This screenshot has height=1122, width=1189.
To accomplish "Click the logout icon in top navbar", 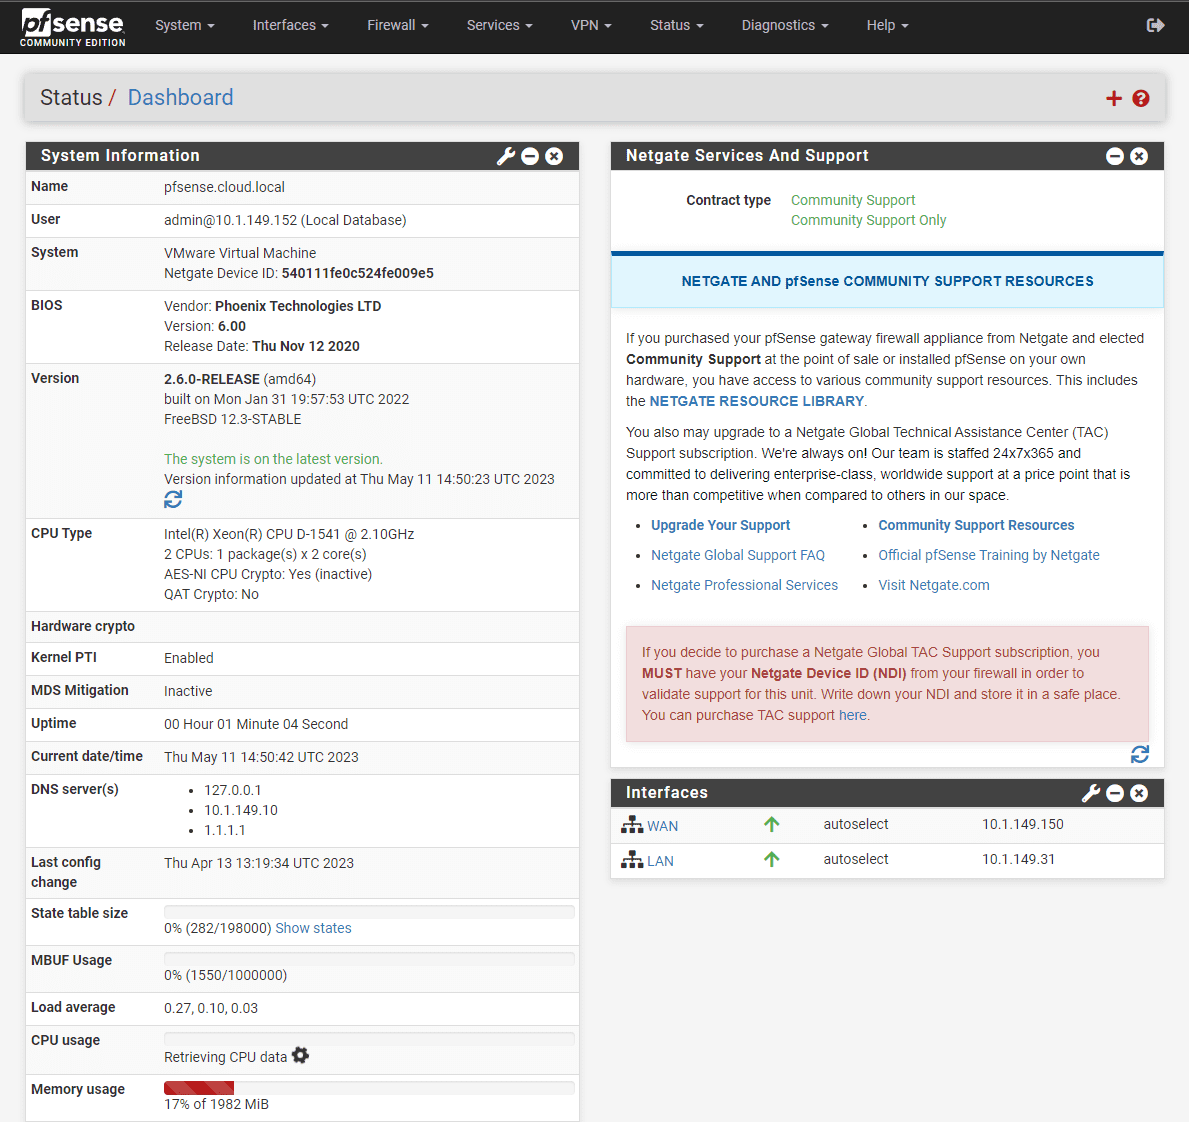I will [1155, 26].
